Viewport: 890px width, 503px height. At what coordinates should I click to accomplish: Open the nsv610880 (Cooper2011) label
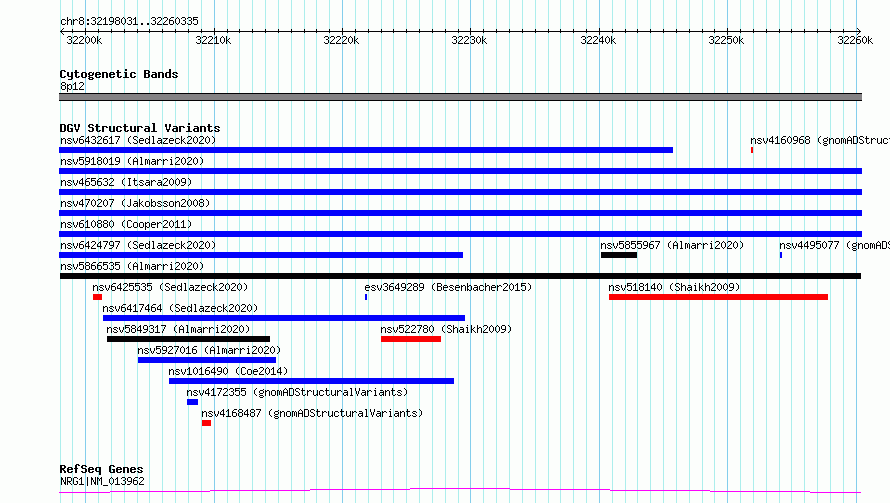tap(126, 224)
